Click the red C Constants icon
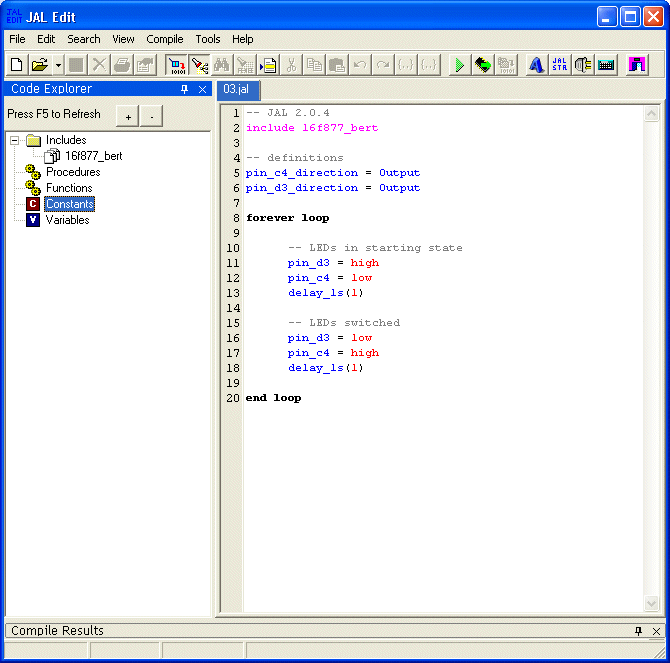670x663 pixels. click(x=33, y=204)
